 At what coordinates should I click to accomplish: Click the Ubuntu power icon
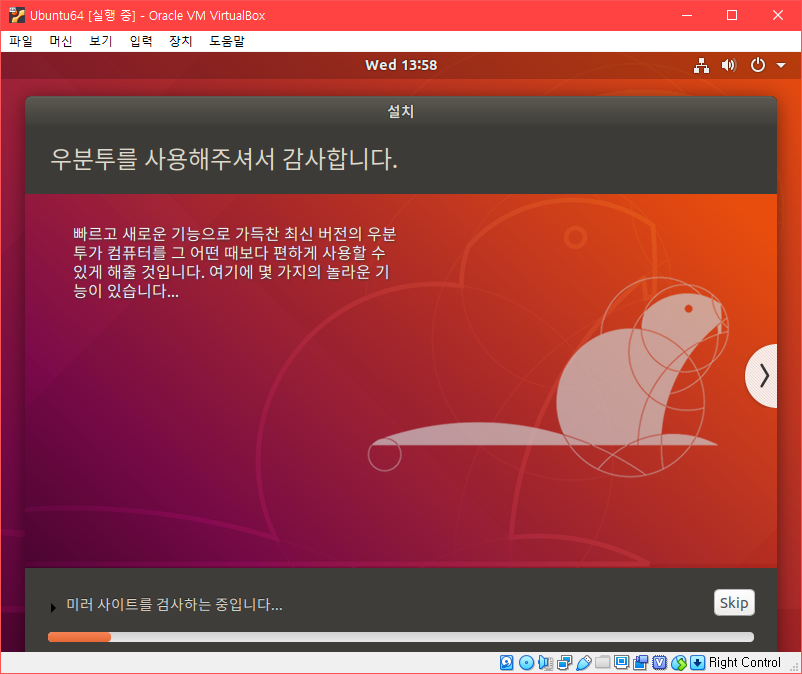tap(758, 65)
